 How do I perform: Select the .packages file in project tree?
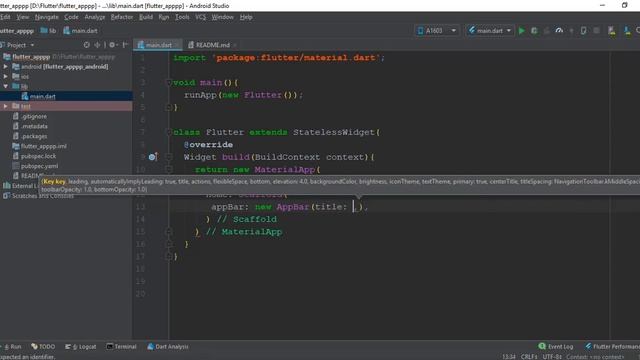34,136
